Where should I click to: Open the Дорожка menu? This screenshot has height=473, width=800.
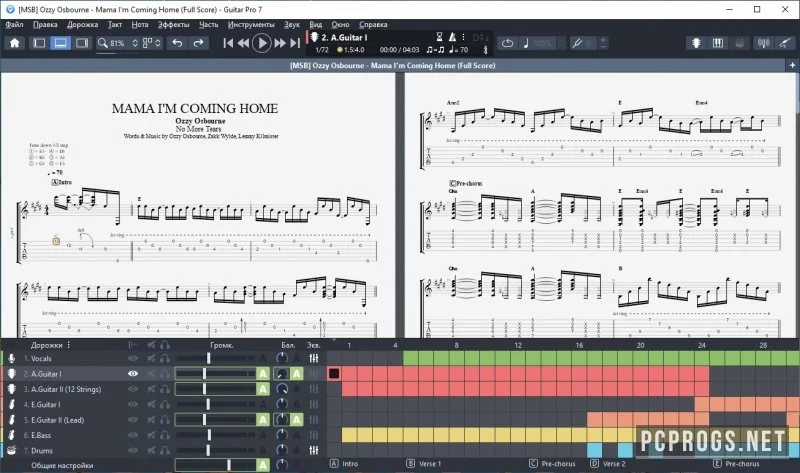(83, 24)
